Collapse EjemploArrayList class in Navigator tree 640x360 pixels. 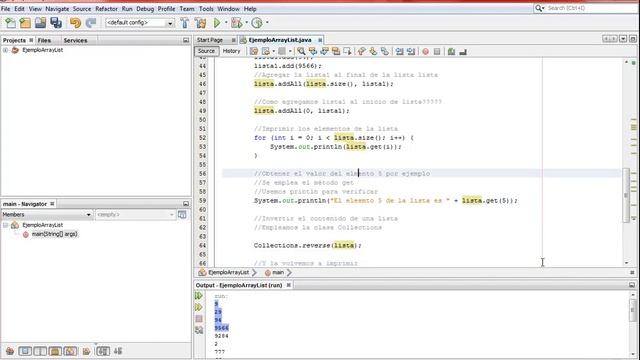tap(5, 225)
